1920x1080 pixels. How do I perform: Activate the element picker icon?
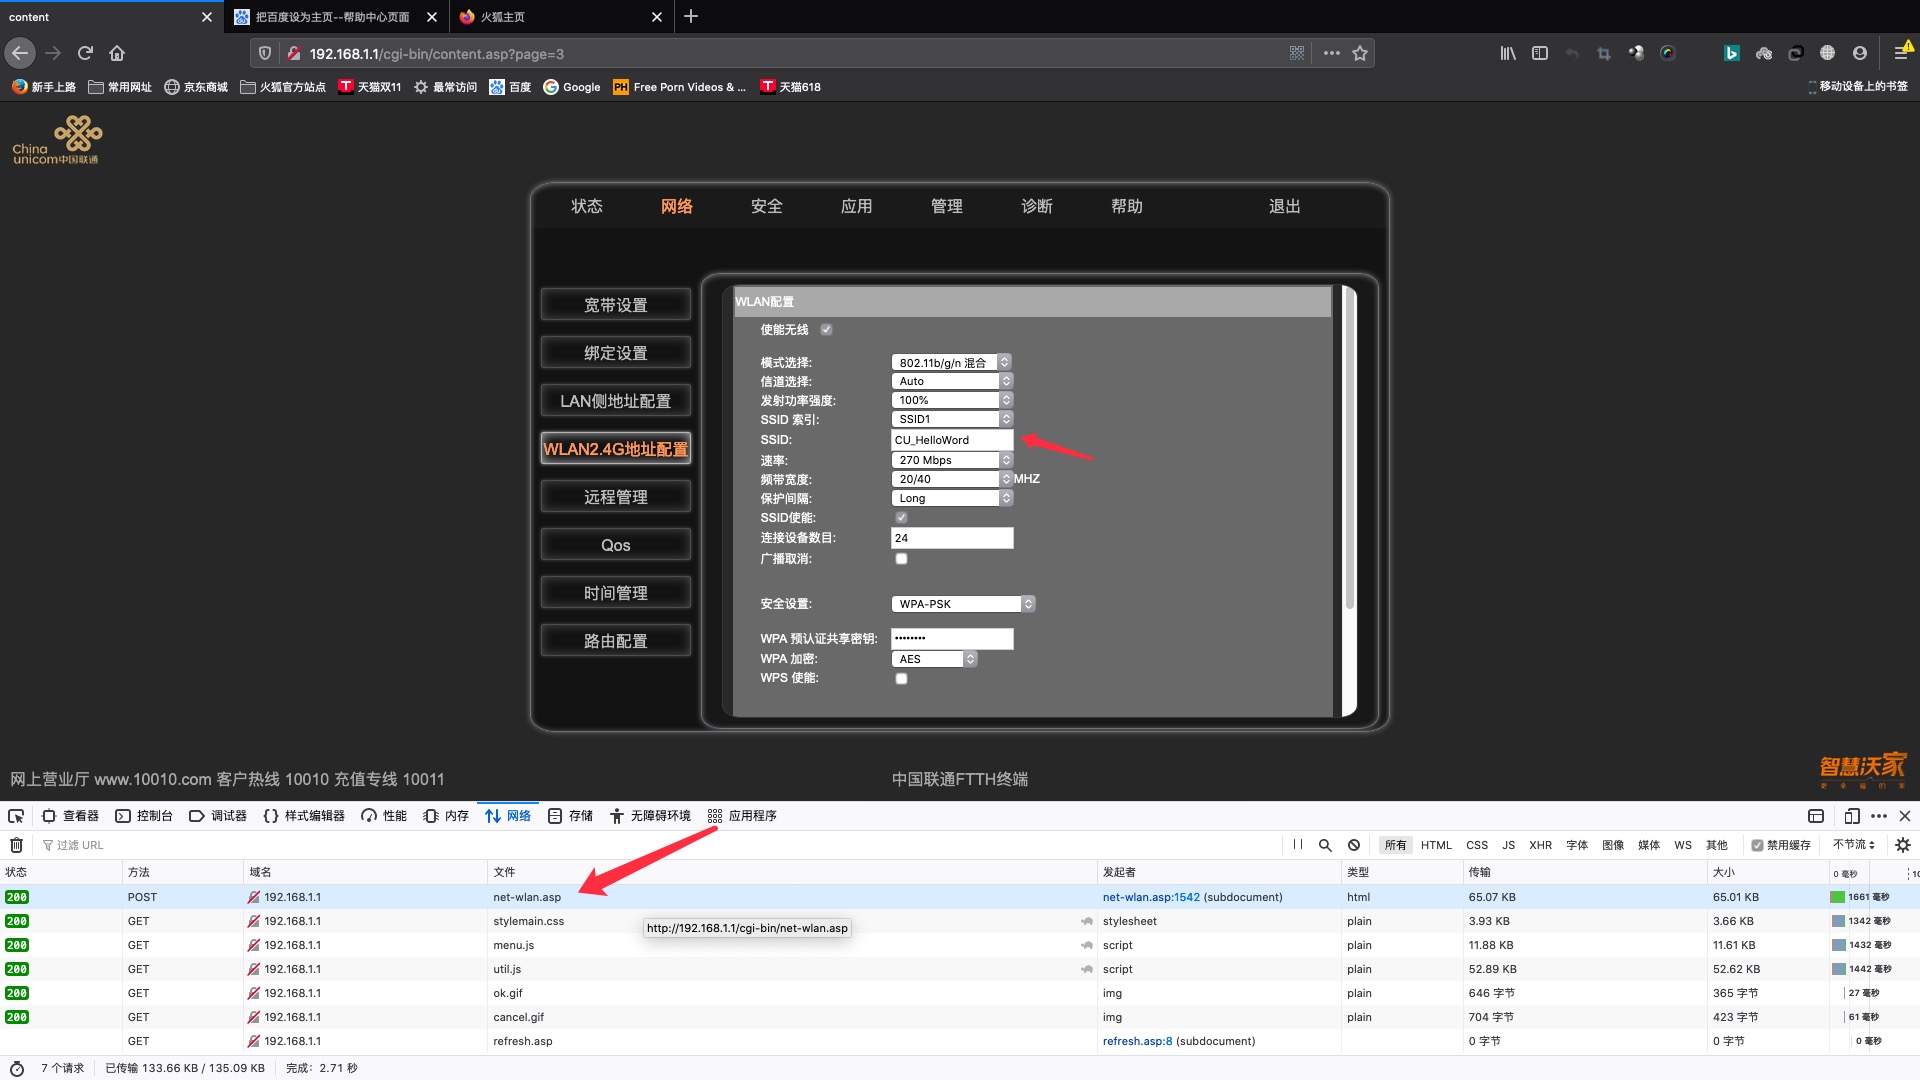tap(16, 816)
